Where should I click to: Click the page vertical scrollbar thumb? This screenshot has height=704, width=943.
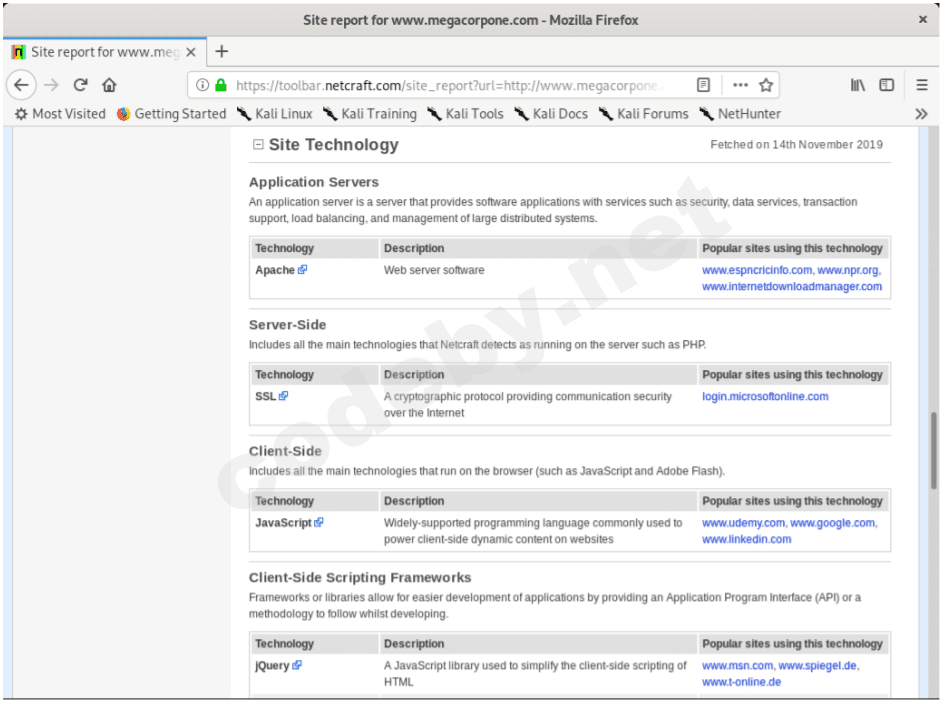pos(933,450)
